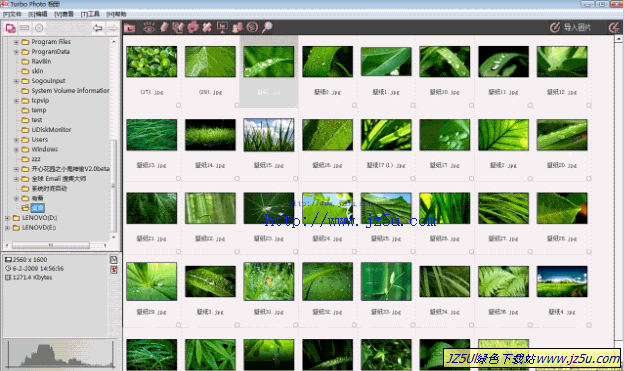This screenshot has height=371, width=624.
Task: Open the [T] 工具 tools menu
Action: [x=90, y=14]
